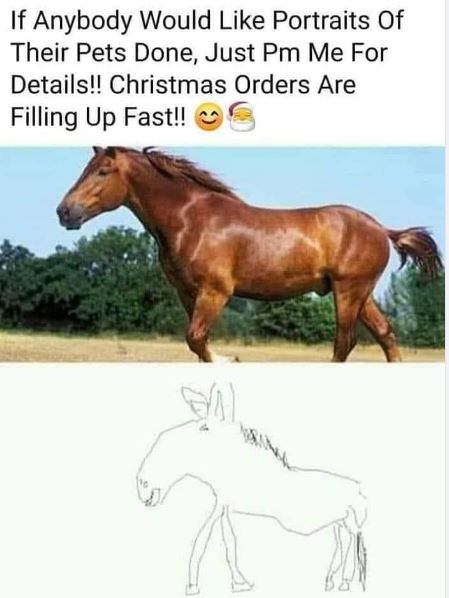This screenshot has width=449, height=598.
Task: Click the sketched horse's front hooves
Action: pyautogui.click(x=219, y=586)
